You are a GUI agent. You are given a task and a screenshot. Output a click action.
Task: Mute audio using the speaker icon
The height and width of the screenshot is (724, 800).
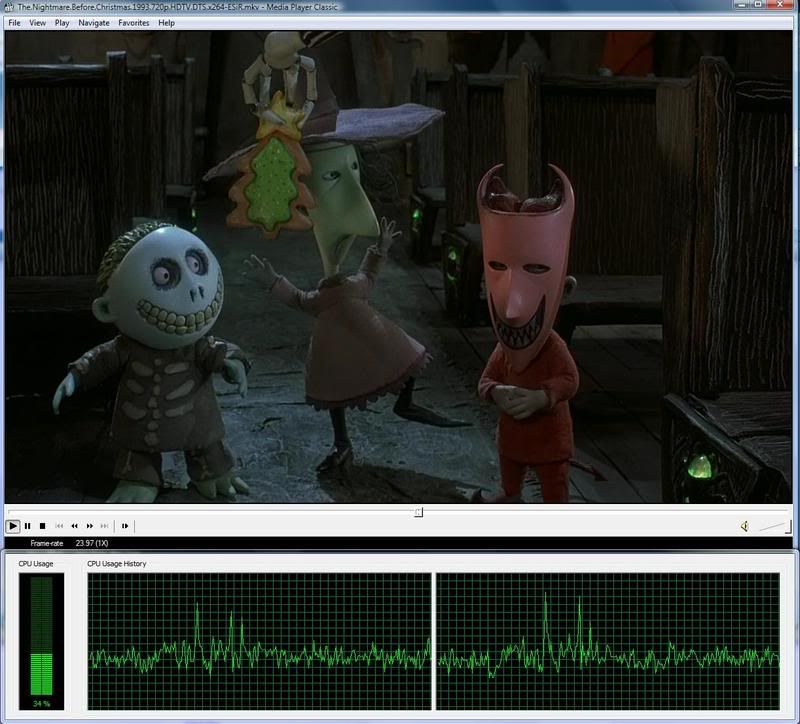(x=745, y=526)
